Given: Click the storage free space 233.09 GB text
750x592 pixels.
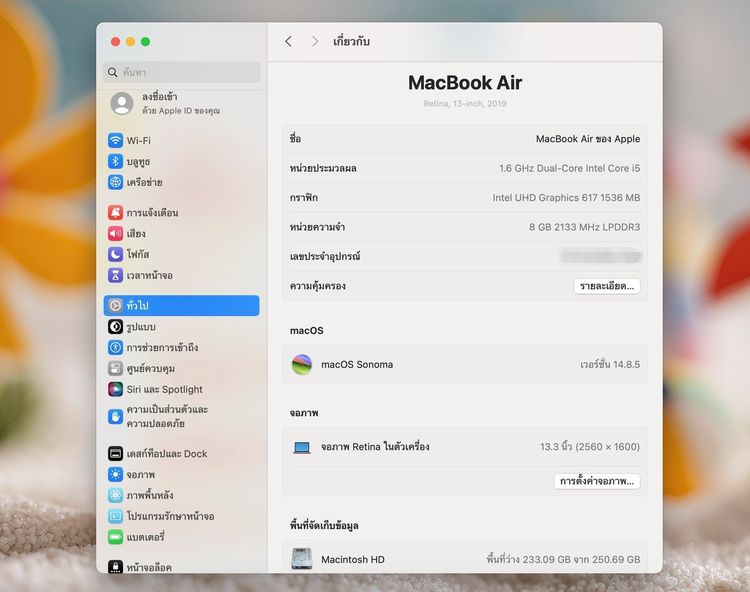Looking at the screenshot, I should 563,559.
